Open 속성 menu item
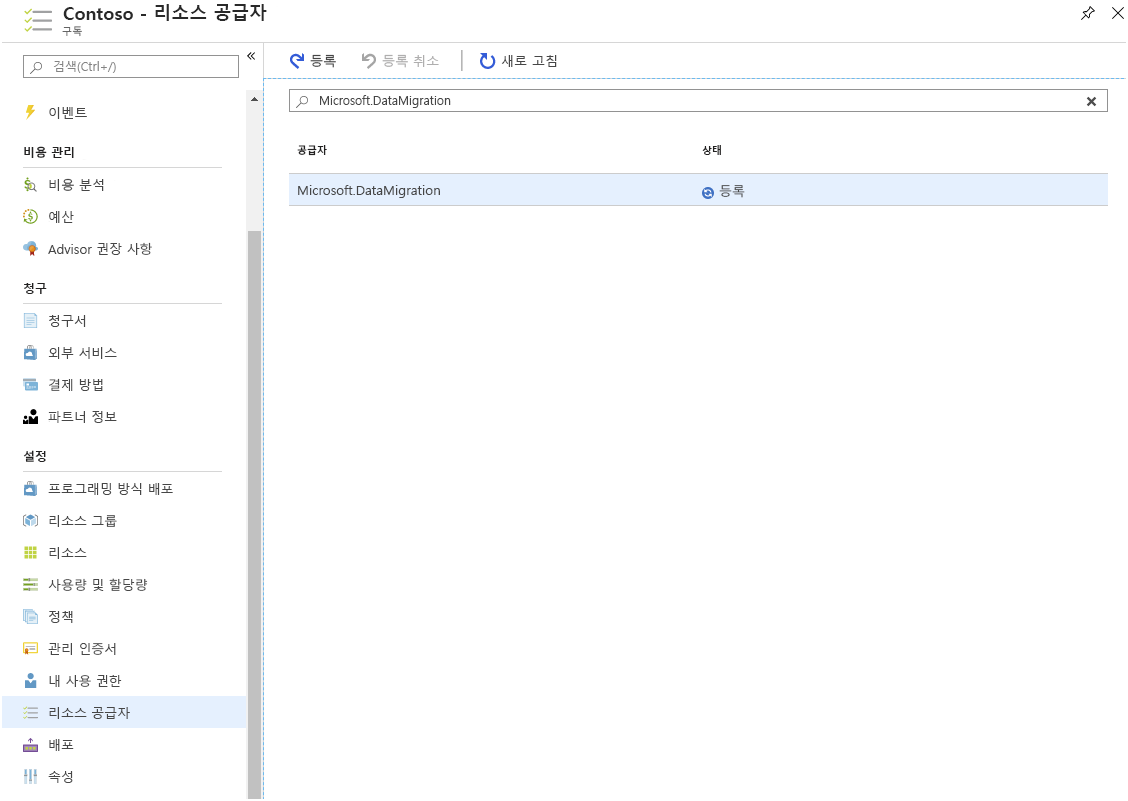 tap(61, 777)
